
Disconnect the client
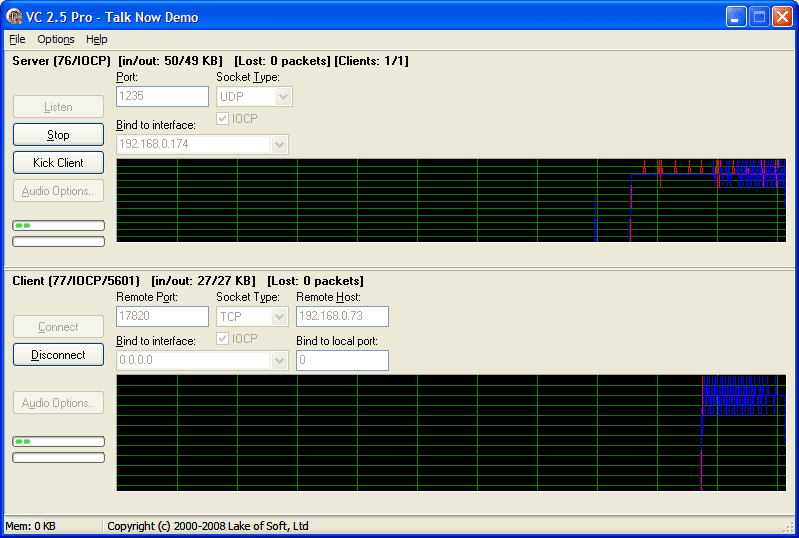pos(58,355)
